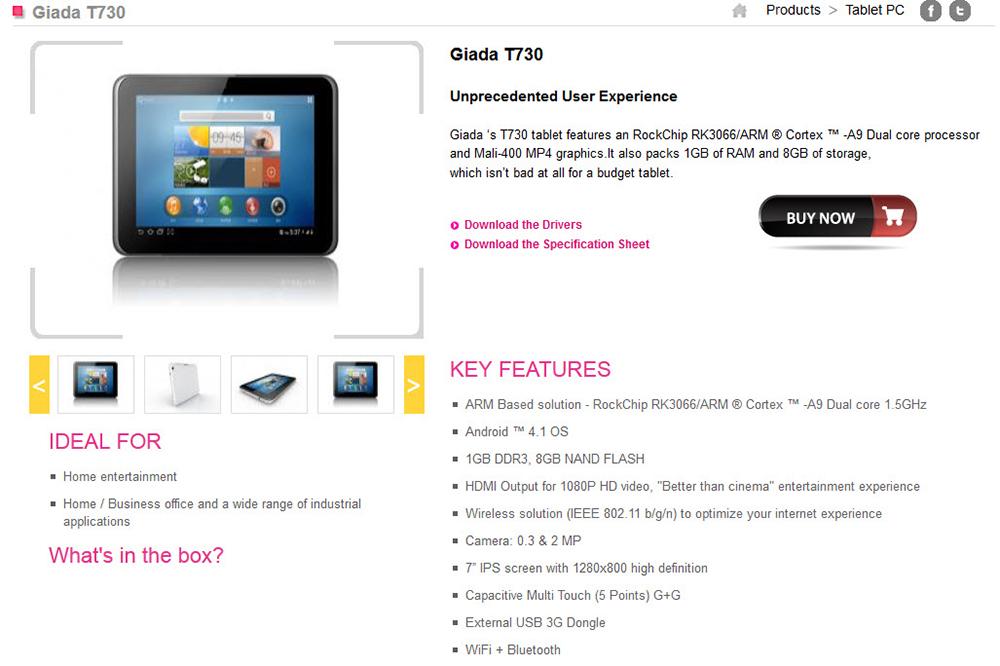The image size is (1000, 666).
Task: Click the bullet icon beside Download the Drivers
Action: click(x=455, y=225)
